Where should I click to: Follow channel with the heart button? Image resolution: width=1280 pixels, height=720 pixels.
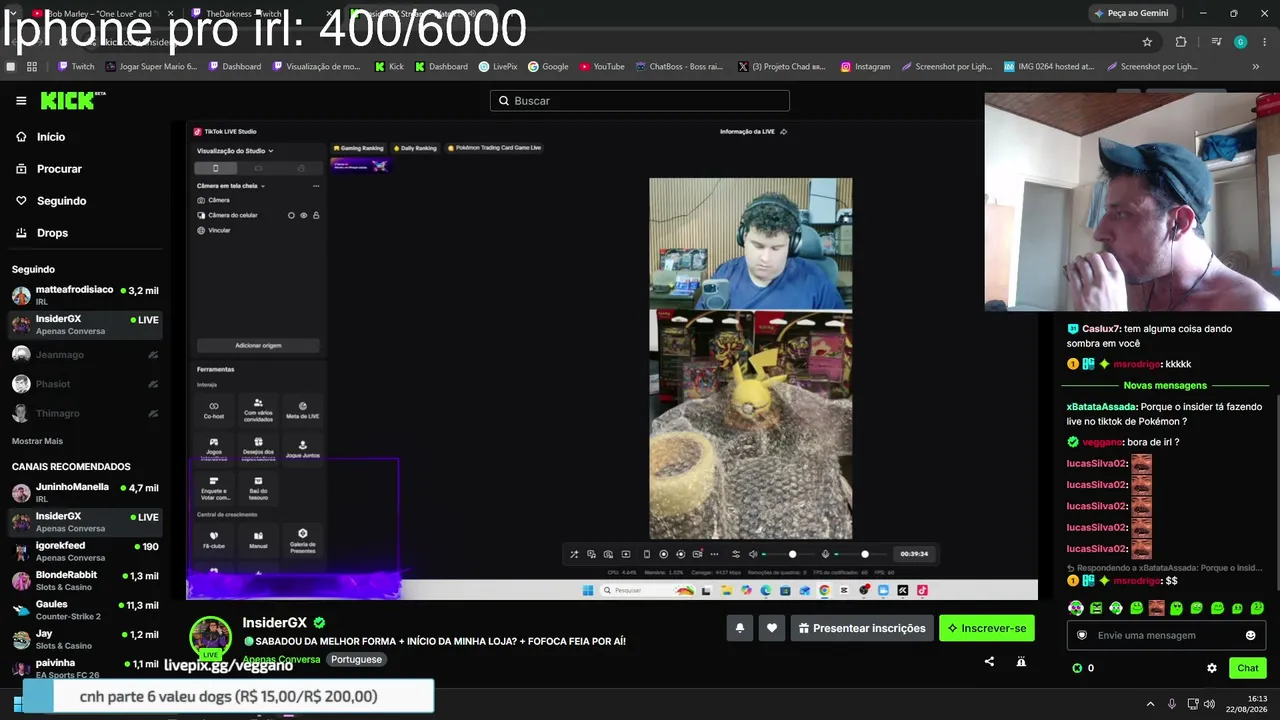(772, 628)
